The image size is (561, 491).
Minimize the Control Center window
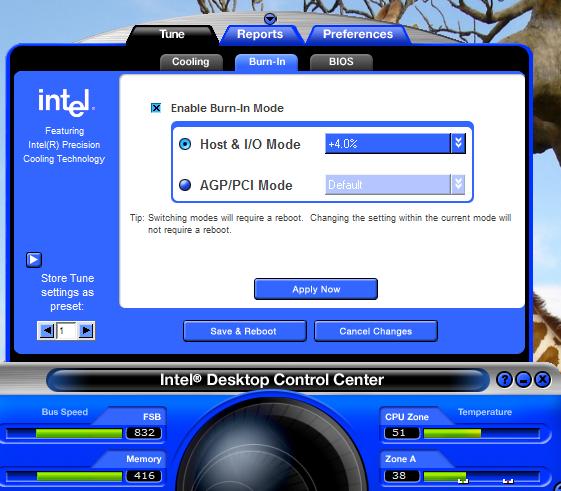523,379
